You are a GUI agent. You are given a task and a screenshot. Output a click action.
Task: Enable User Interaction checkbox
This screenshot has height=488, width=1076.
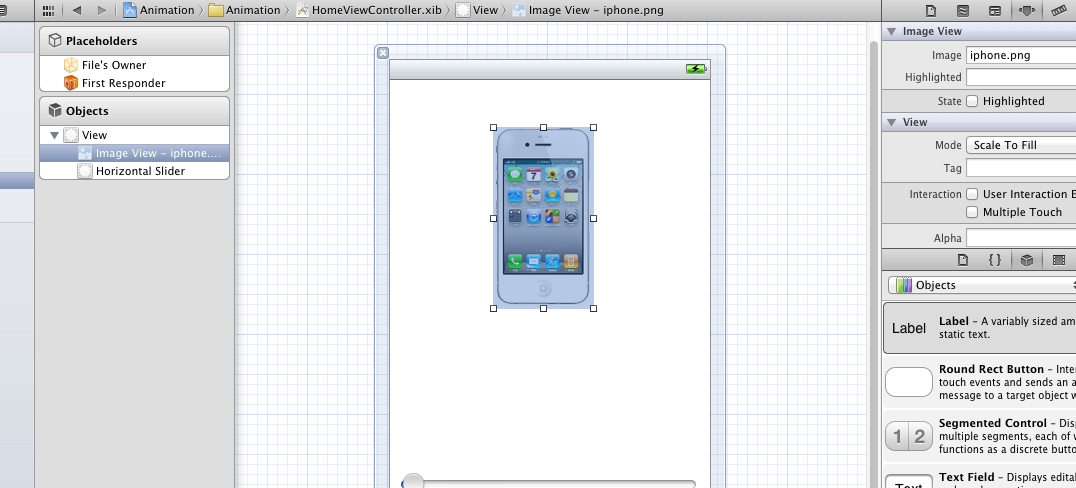[972, 194]
